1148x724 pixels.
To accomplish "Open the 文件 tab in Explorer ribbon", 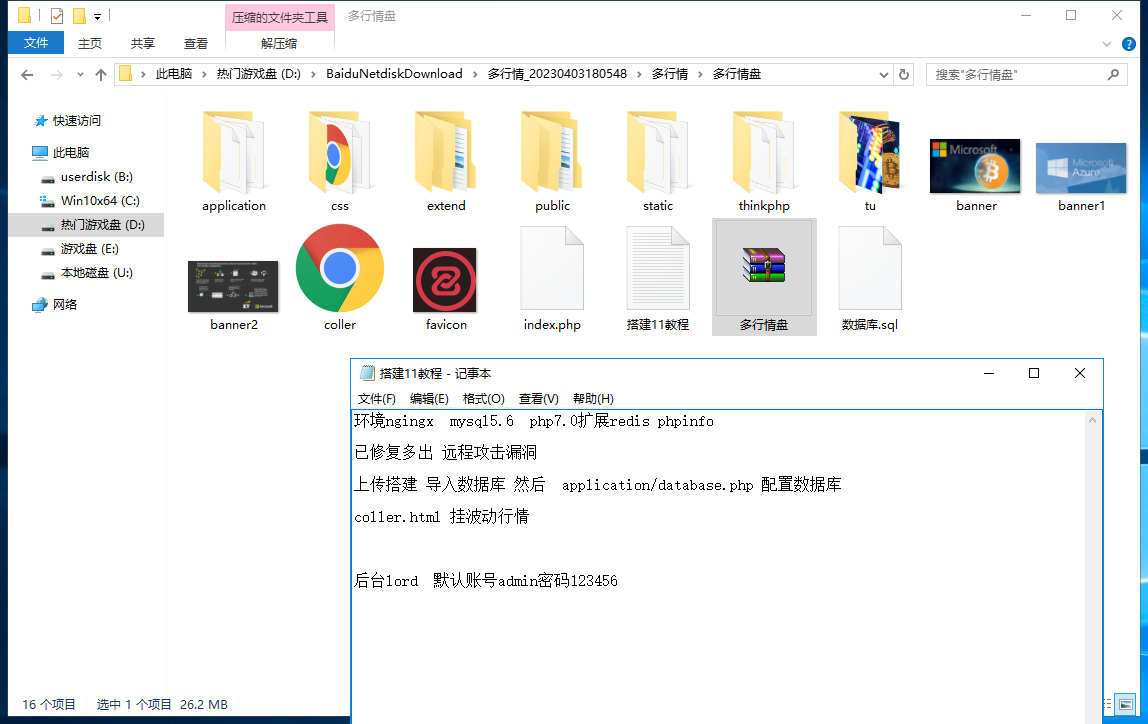I will [36, 43].
